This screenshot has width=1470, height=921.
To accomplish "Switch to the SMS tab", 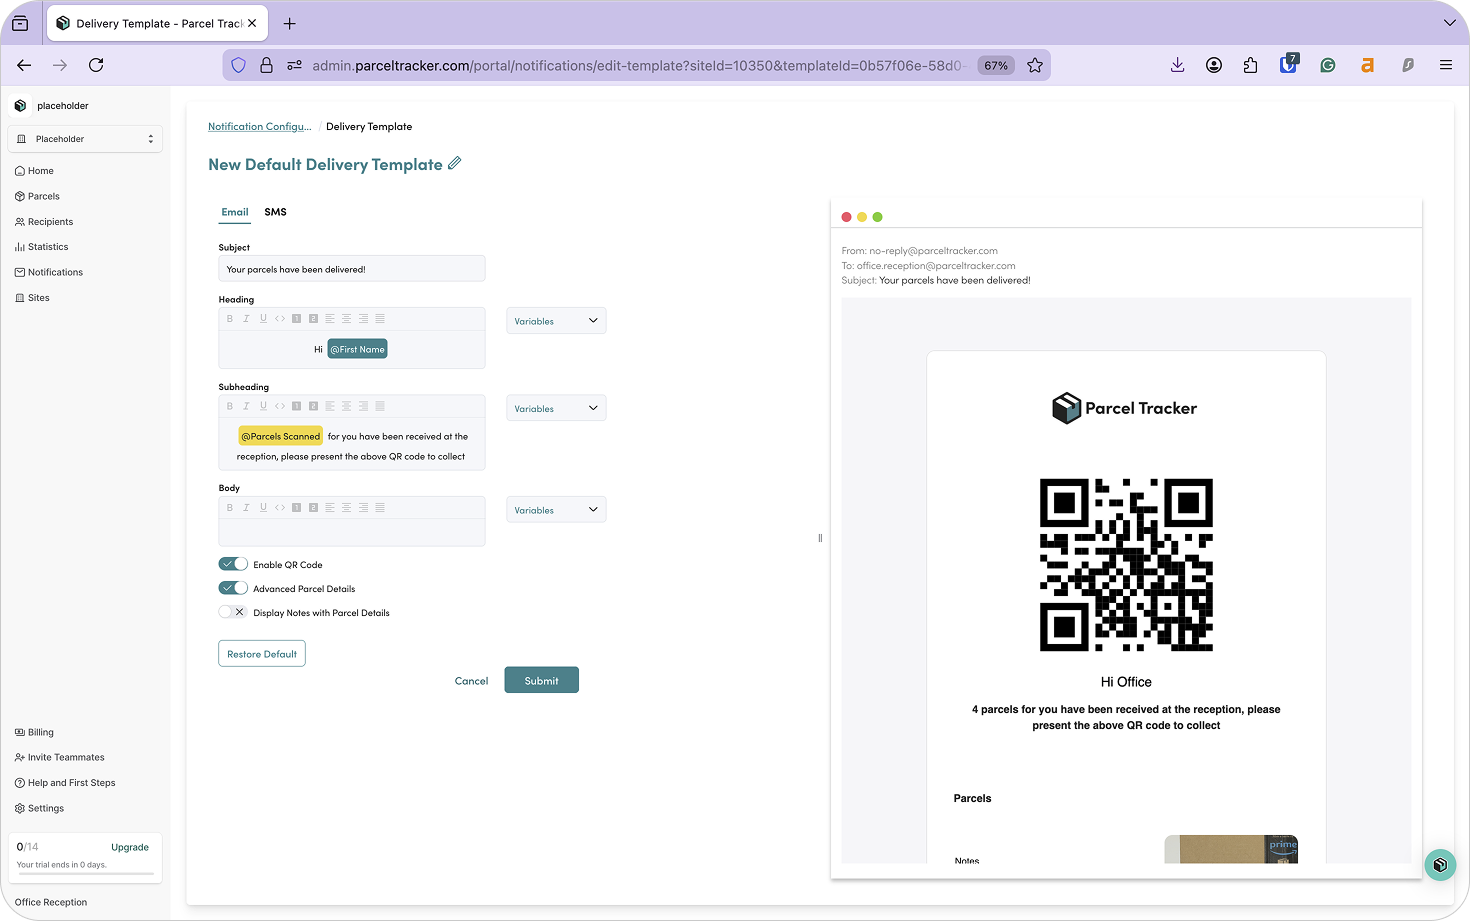I will pyautogui.click(x=275, y=212).
